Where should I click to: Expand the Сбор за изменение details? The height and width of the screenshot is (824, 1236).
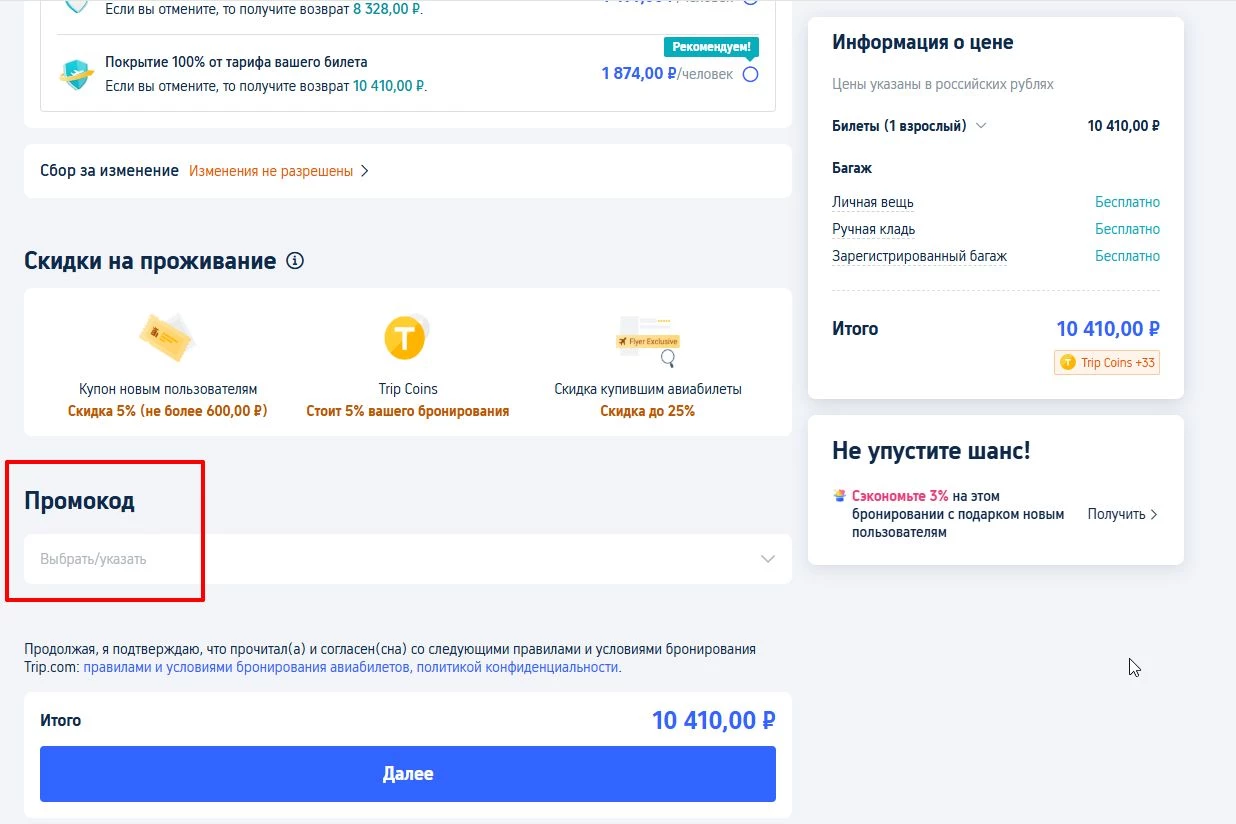click(x=366, y=171)
